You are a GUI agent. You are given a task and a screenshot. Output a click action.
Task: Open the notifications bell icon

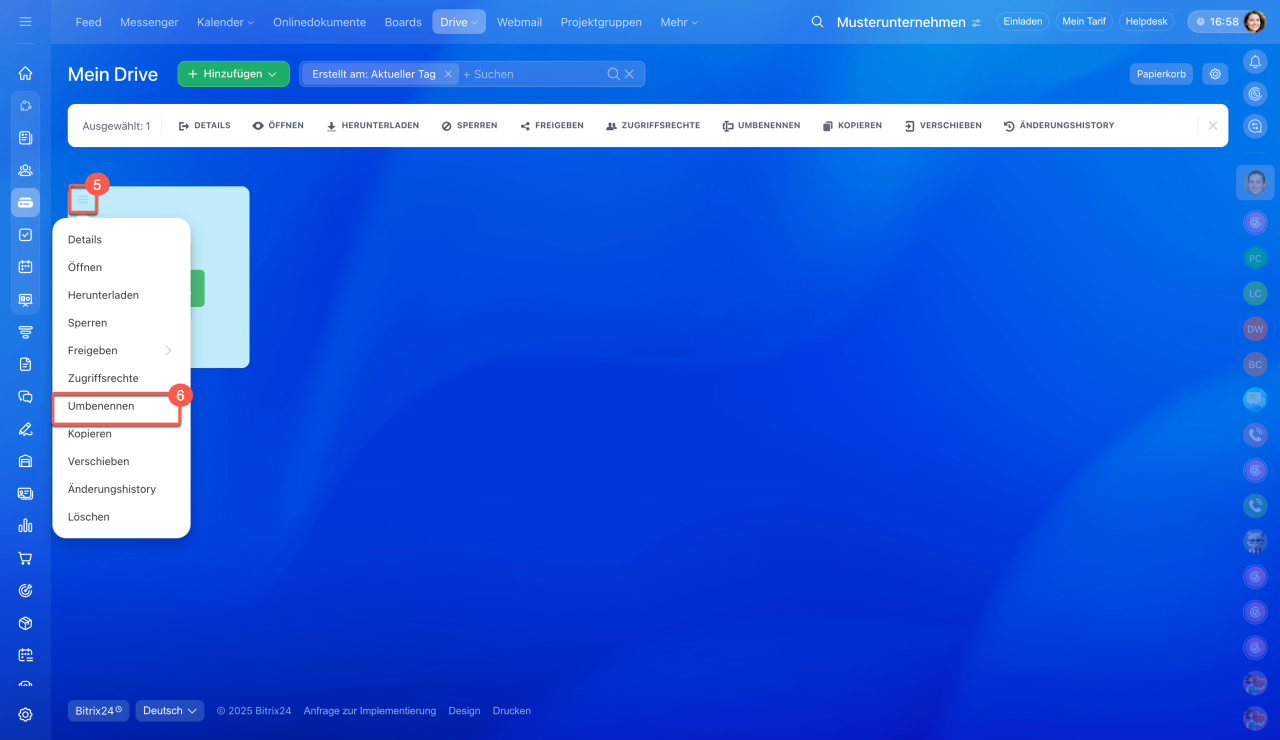point(1255,62)
